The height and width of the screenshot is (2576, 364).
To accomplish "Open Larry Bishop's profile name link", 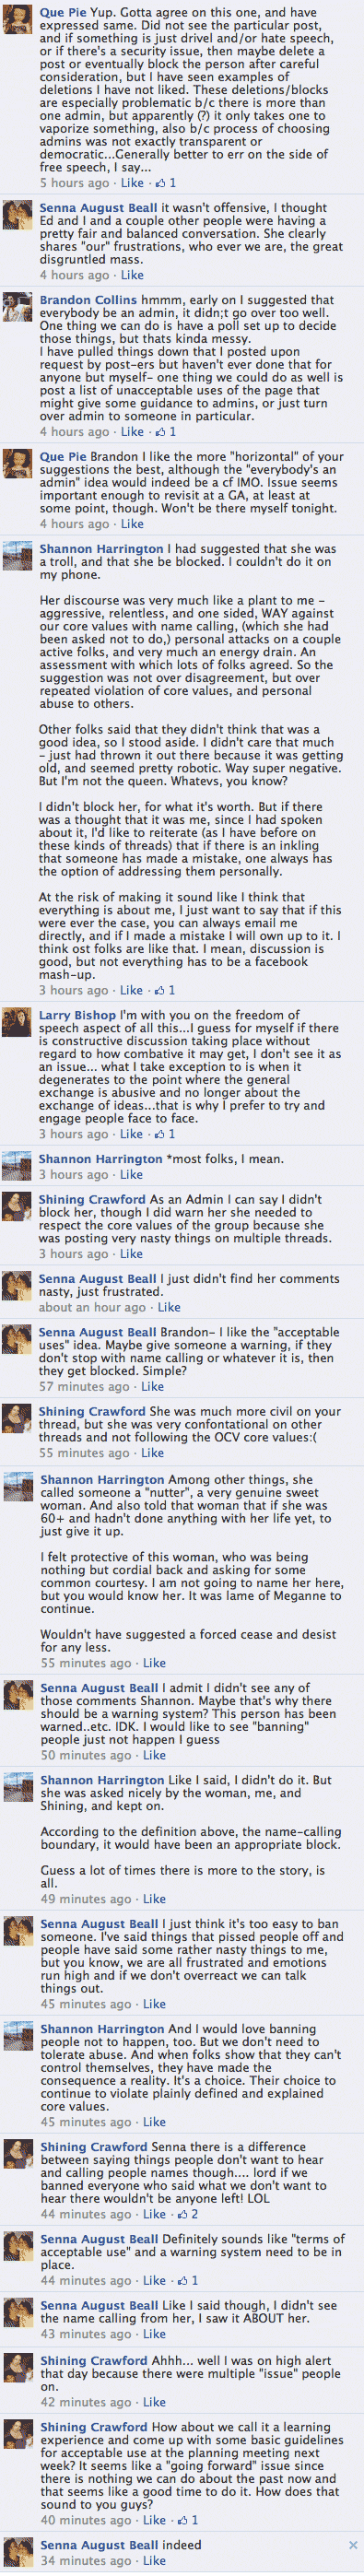I will (x=77, y=1015).
